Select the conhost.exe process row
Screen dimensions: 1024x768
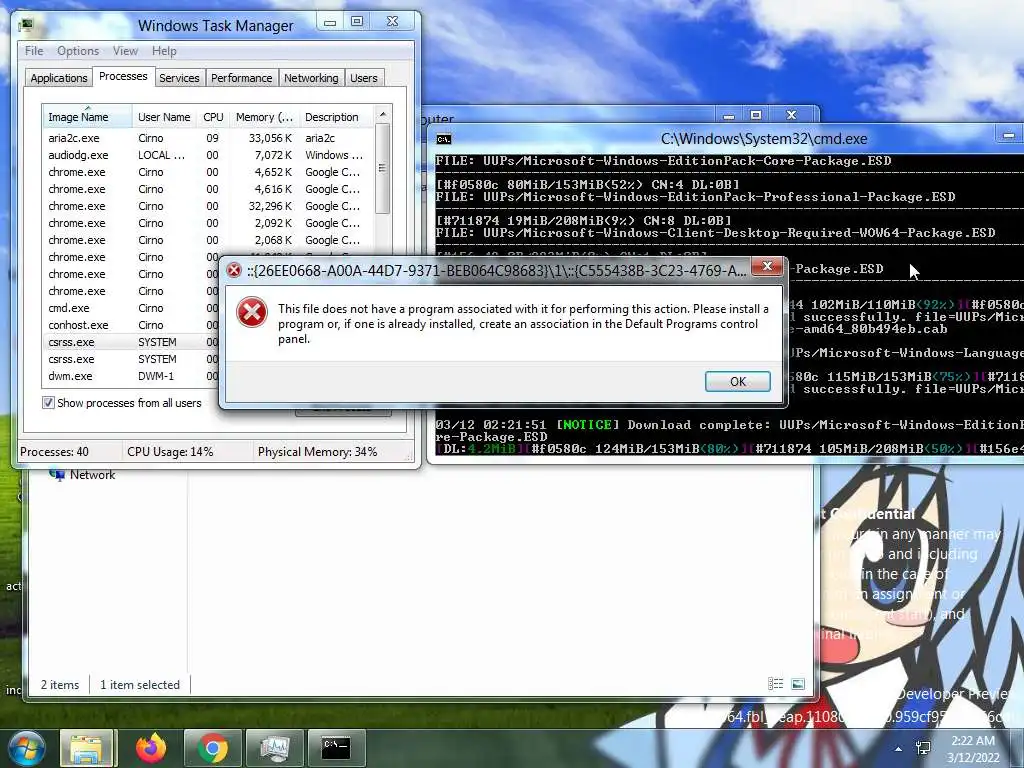point(131,325)
